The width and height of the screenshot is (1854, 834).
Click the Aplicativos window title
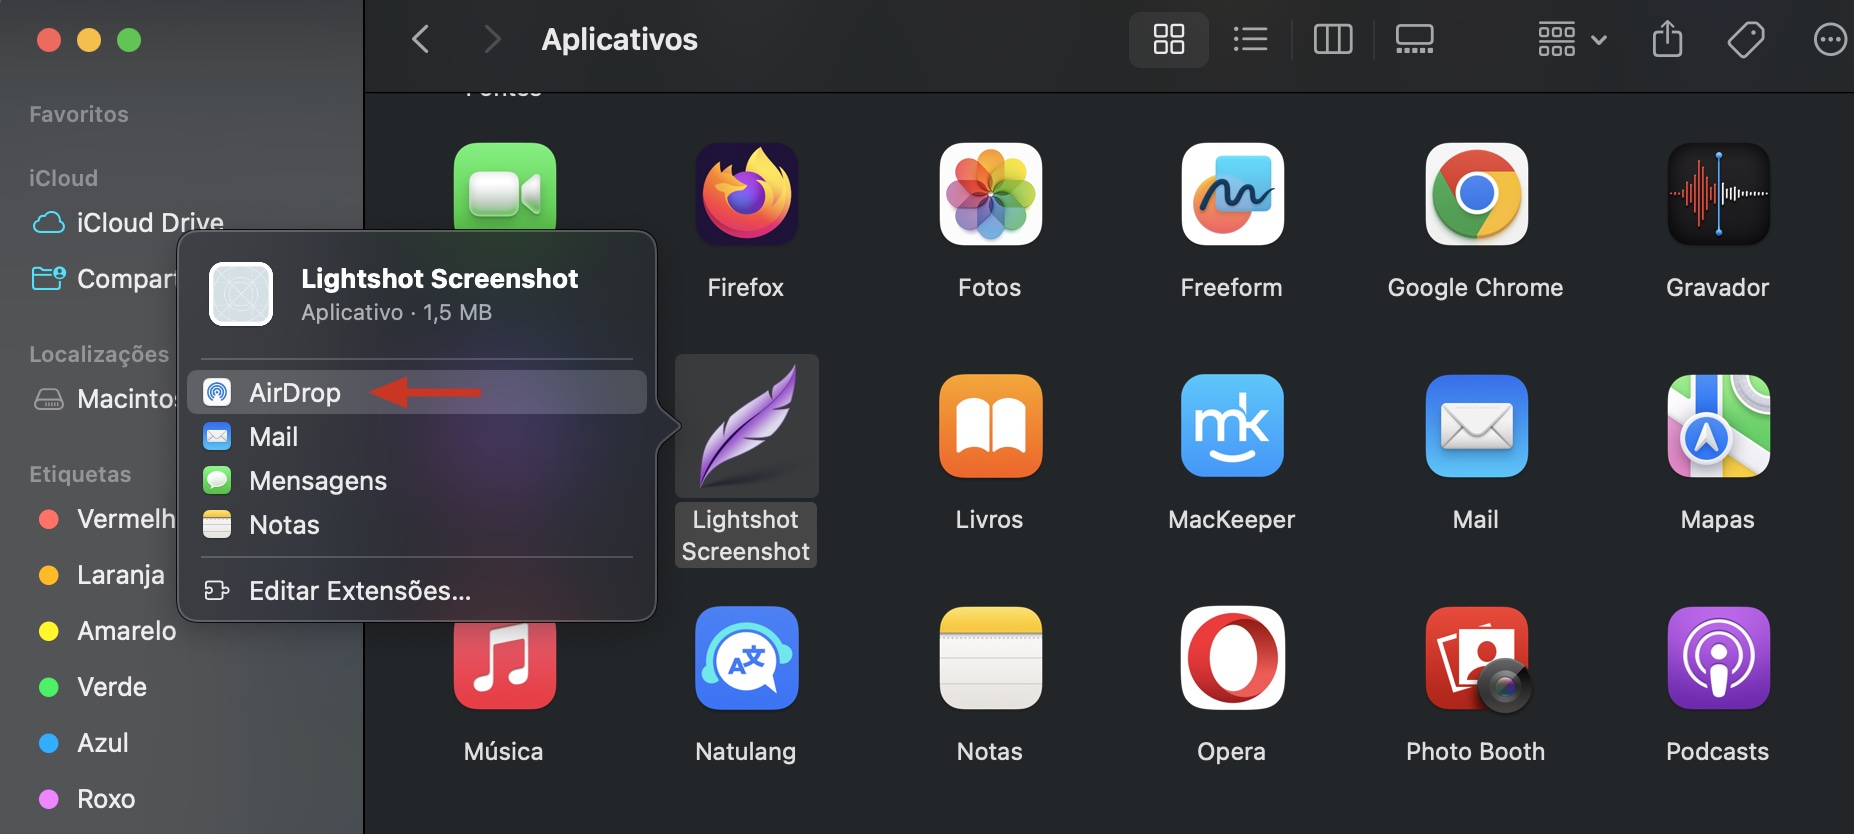click(620, 40)
